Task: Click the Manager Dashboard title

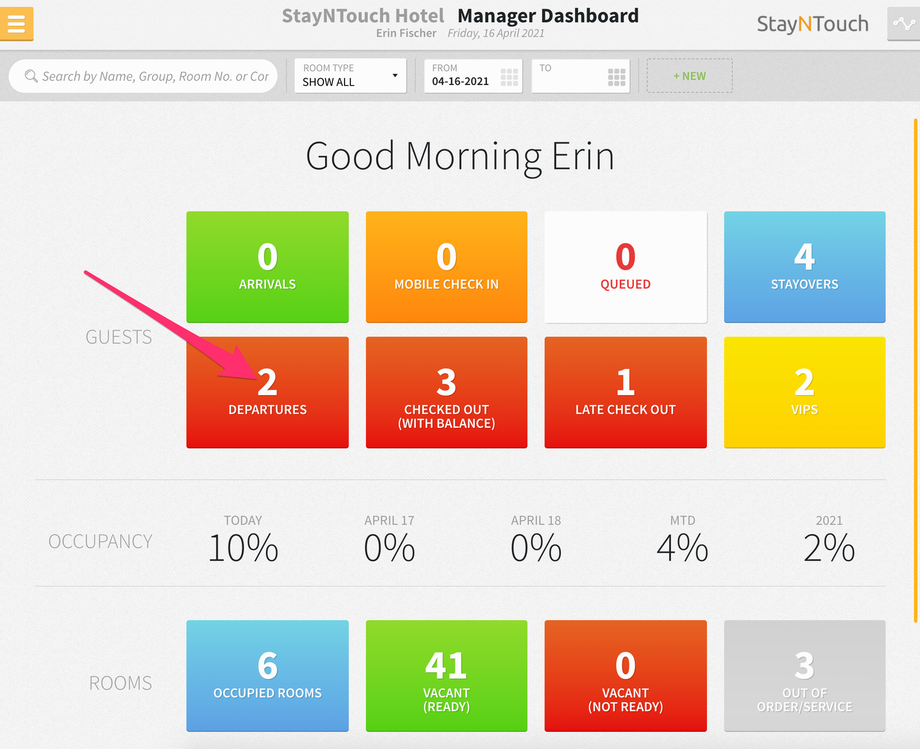Action: [x=548, y=16]
